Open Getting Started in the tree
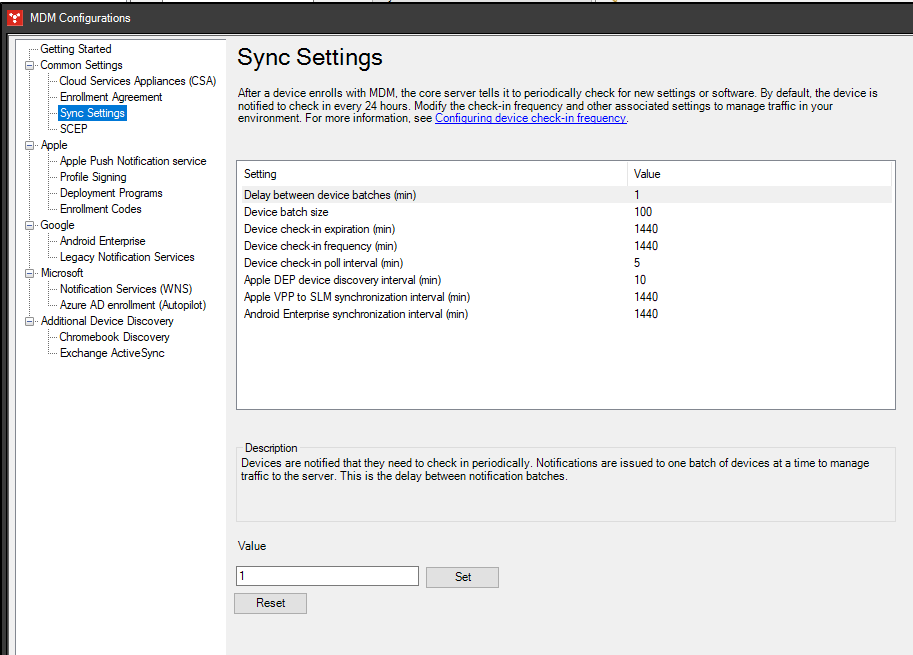Image resolution: width=913 pixels, height=655 pixels. (75, 49)
